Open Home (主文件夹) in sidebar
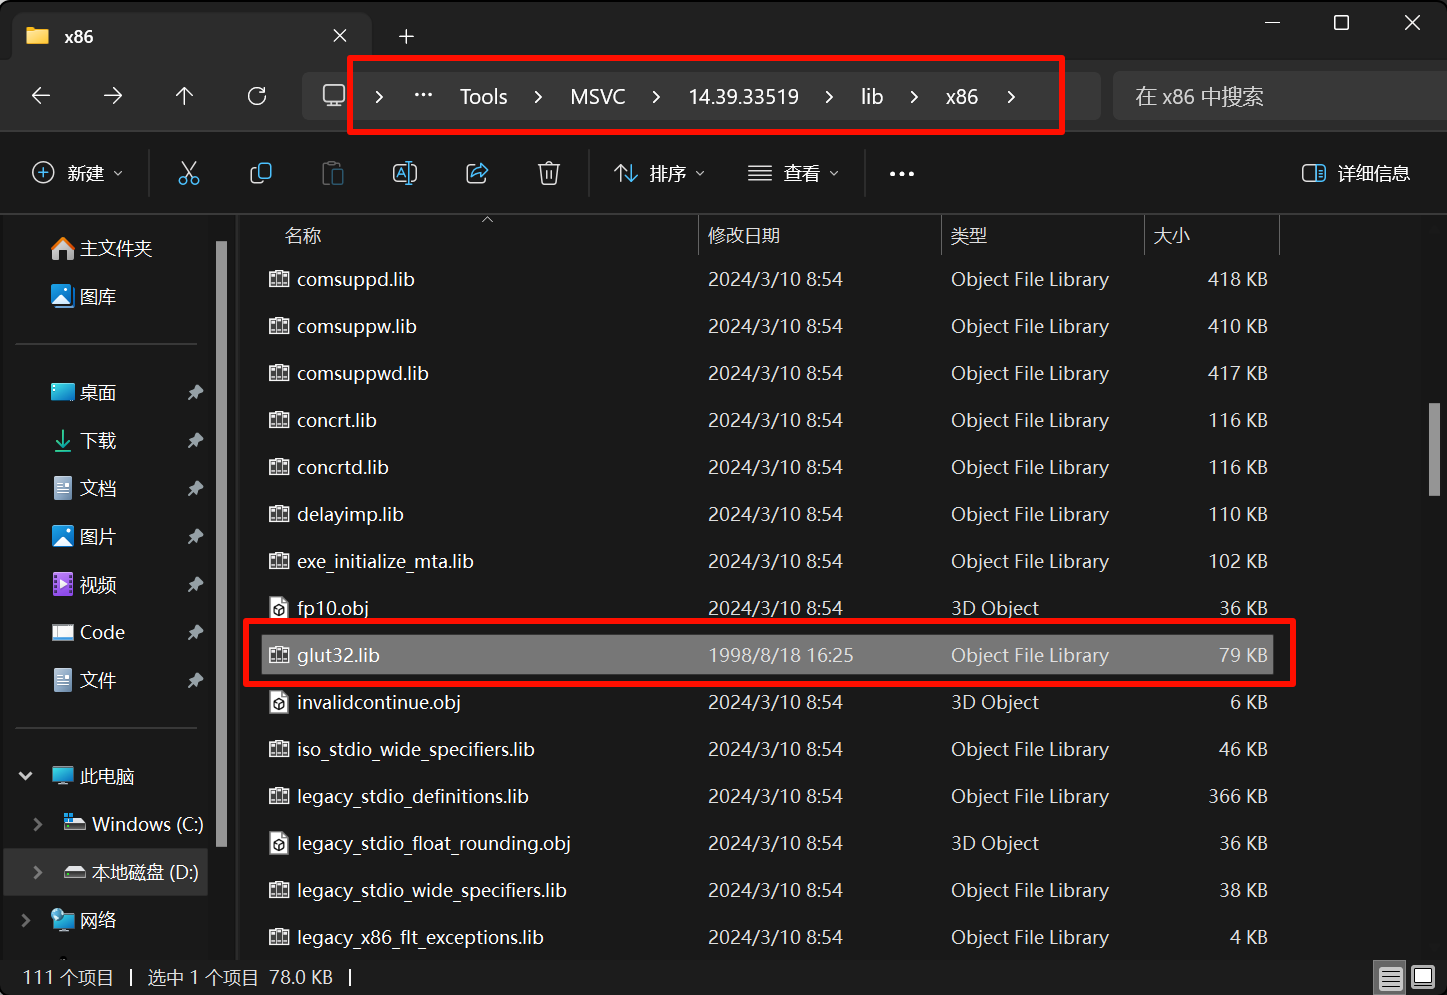 tap(101, 248)
